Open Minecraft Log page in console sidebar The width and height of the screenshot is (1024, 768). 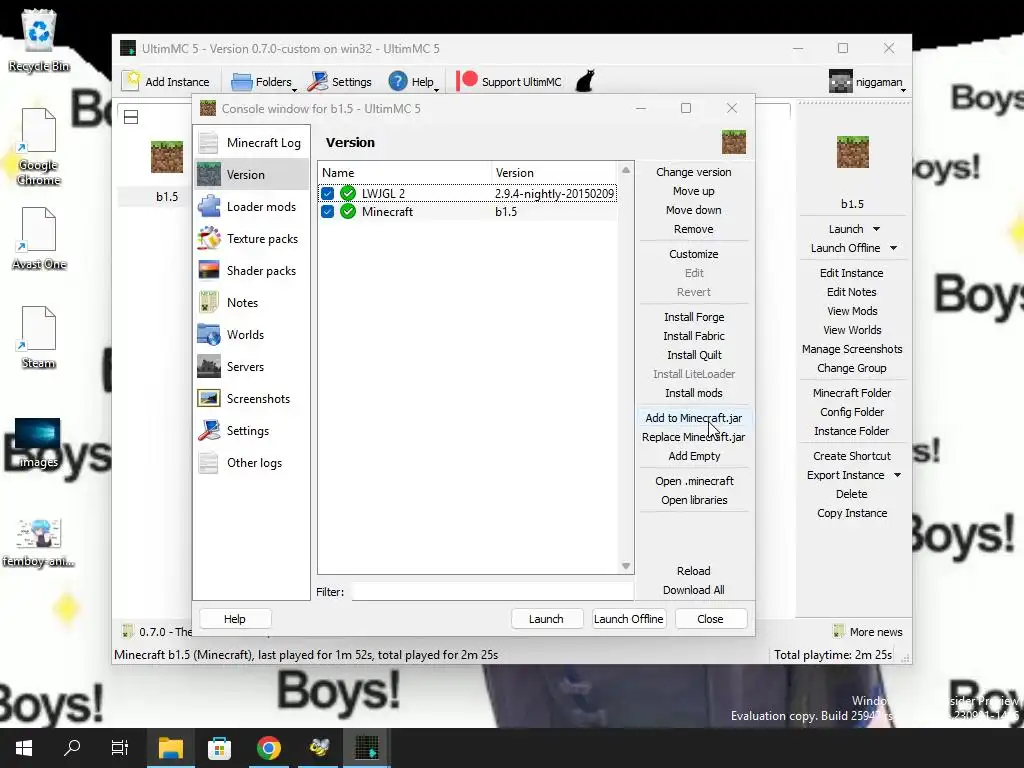[x=251, y=142]
